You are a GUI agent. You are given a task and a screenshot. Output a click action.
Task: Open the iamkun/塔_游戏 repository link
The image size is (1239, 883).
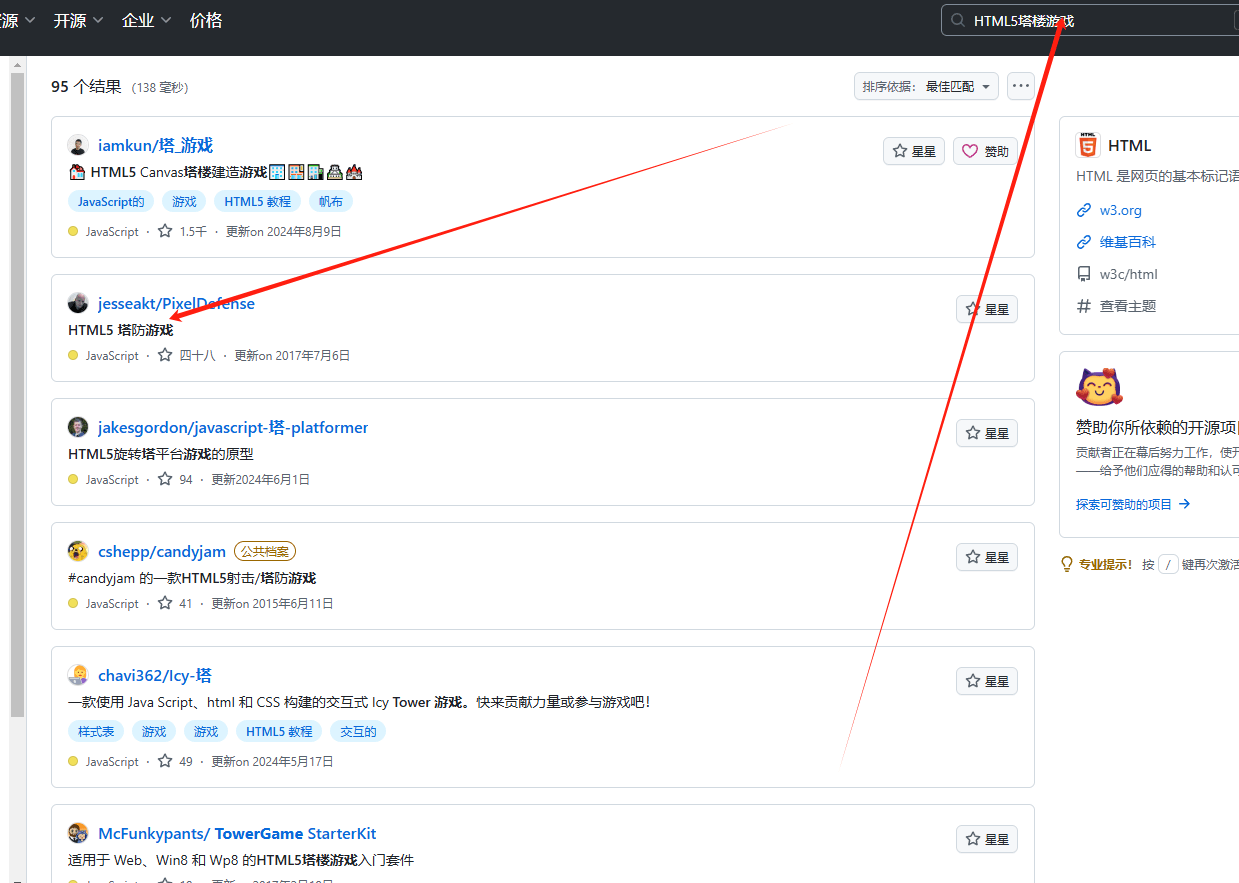point(155,145)
